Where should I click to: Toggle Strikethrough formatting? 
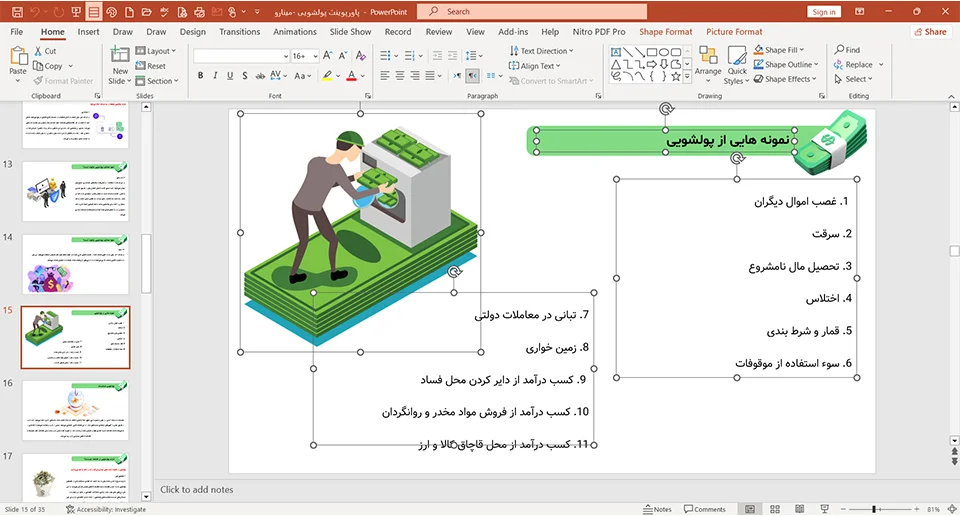[x=260, y=76]
